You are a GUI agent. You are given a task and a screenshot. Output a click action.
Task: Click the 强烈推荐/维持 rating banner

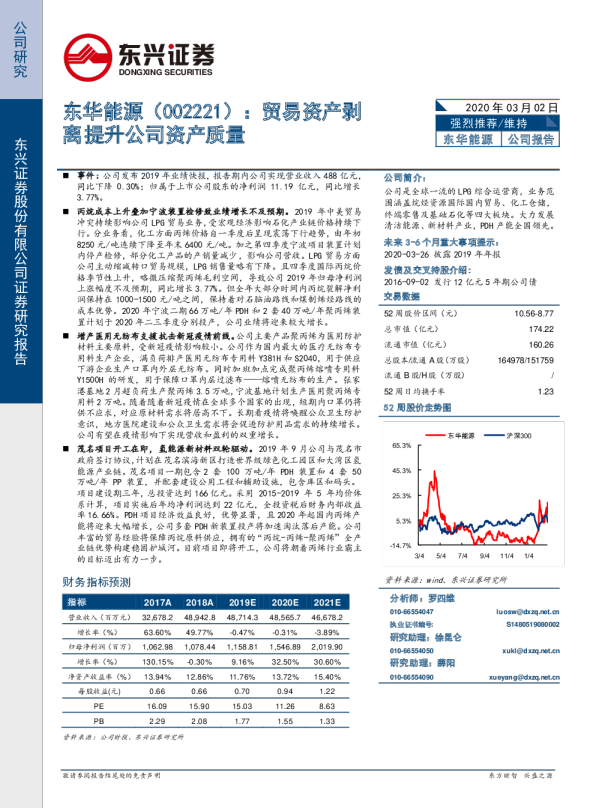pos(498,123)
